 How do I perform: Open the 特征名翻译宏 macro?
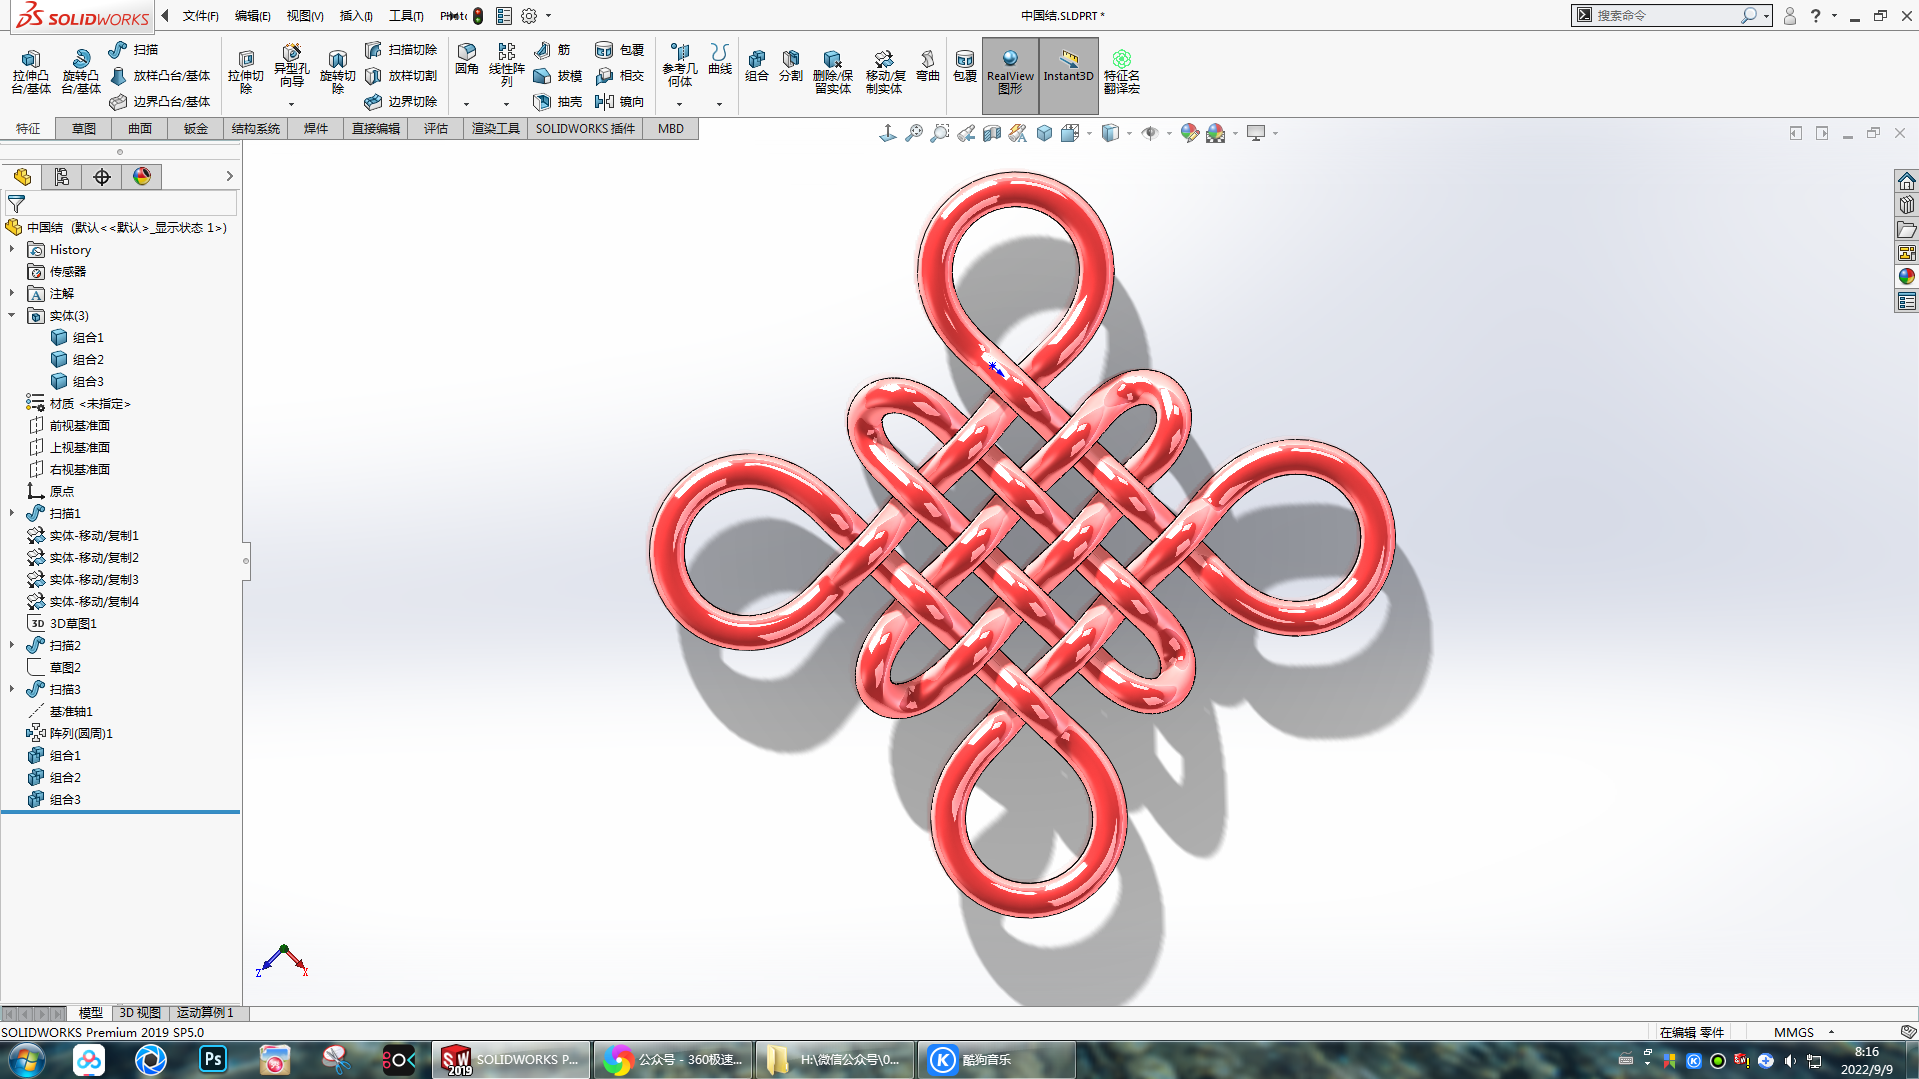pos(1122,72)
